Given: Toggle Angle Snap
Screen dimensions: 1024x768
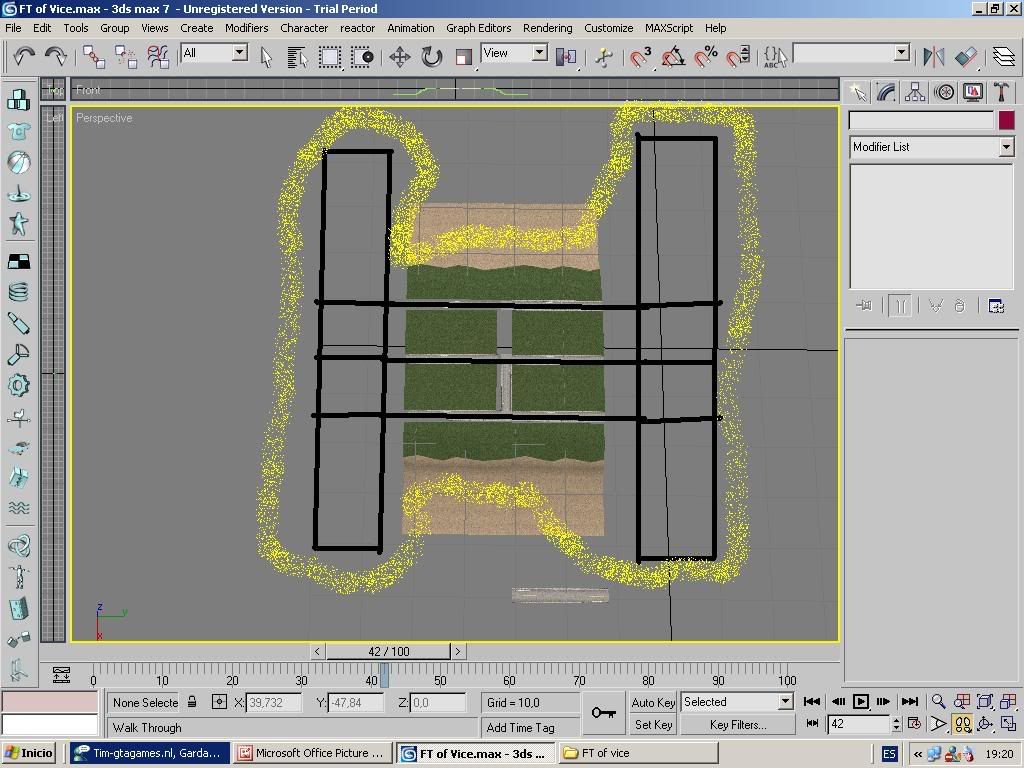Looking at the screenshot, I should pyautogui.click(x=673, y=57).
